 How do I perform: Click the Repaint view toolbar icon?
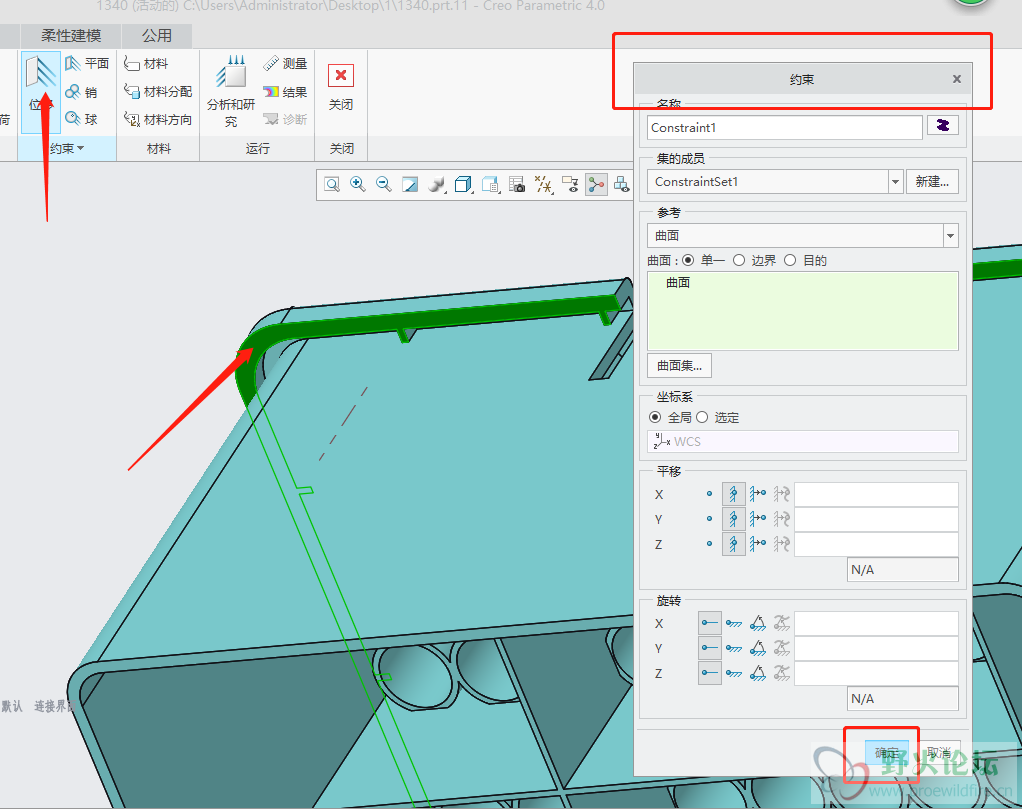pos(410,184)
